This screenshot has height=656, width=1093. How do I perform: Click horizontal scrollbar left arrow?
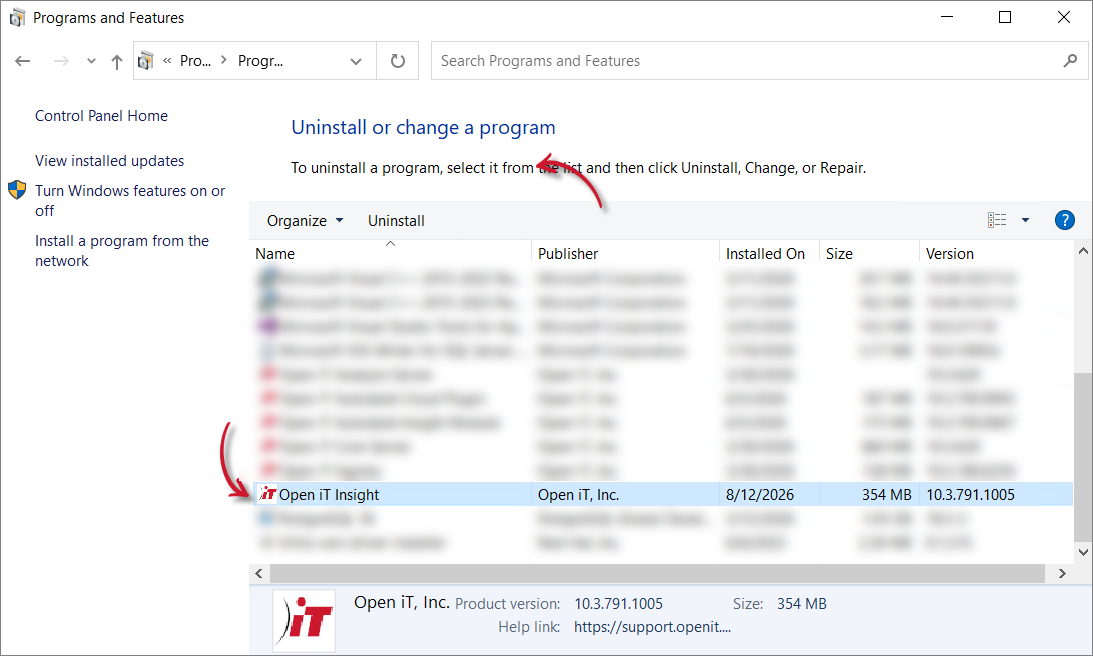[x=259, y=573]
